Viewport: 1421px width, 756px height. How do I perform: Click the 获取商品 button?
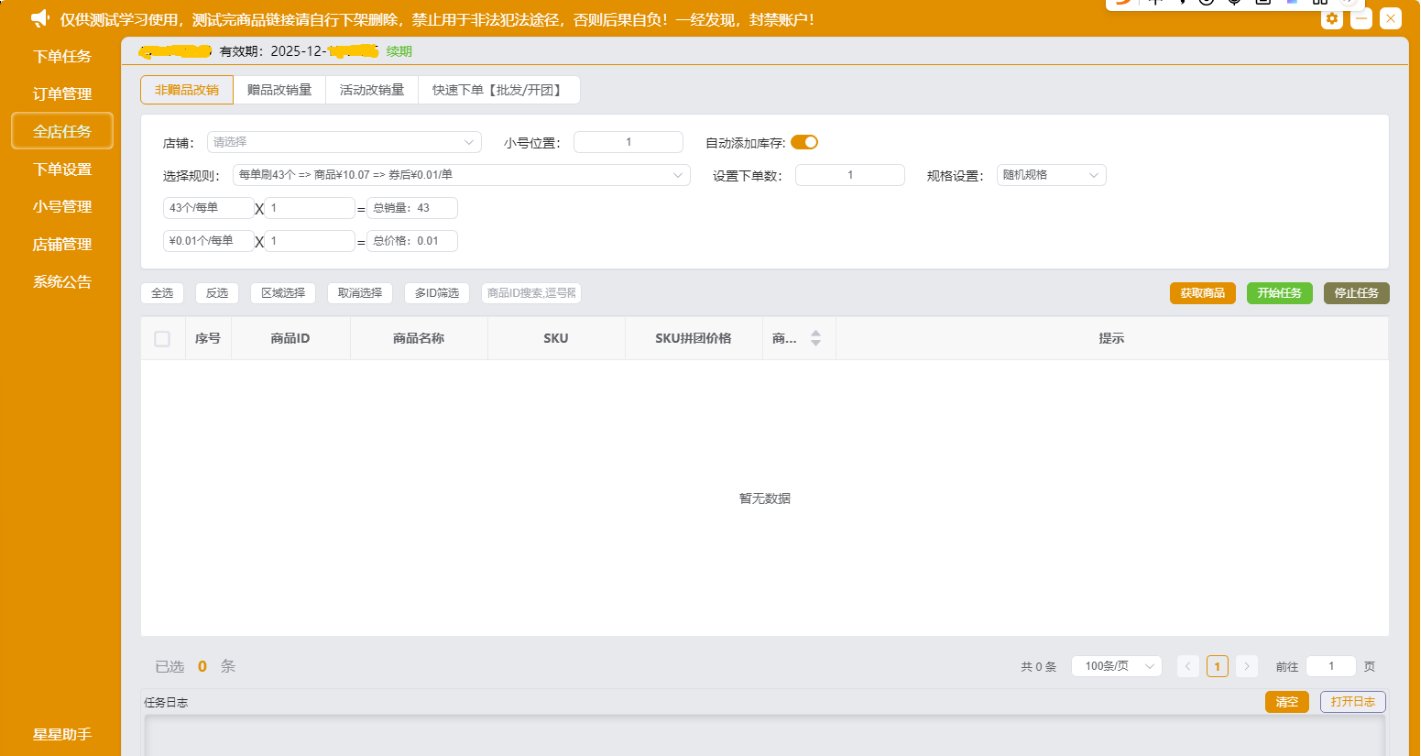[x=1202, y=293]
